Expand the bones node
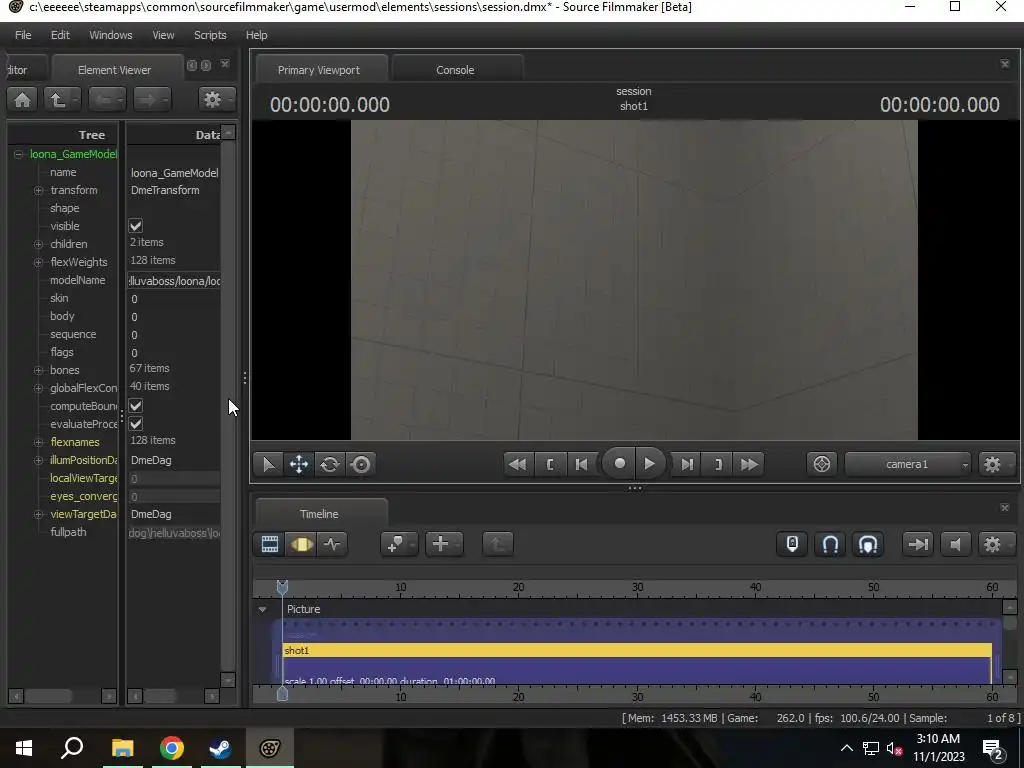The width and height of the screenshot is (1024, 768). [39, 370]
